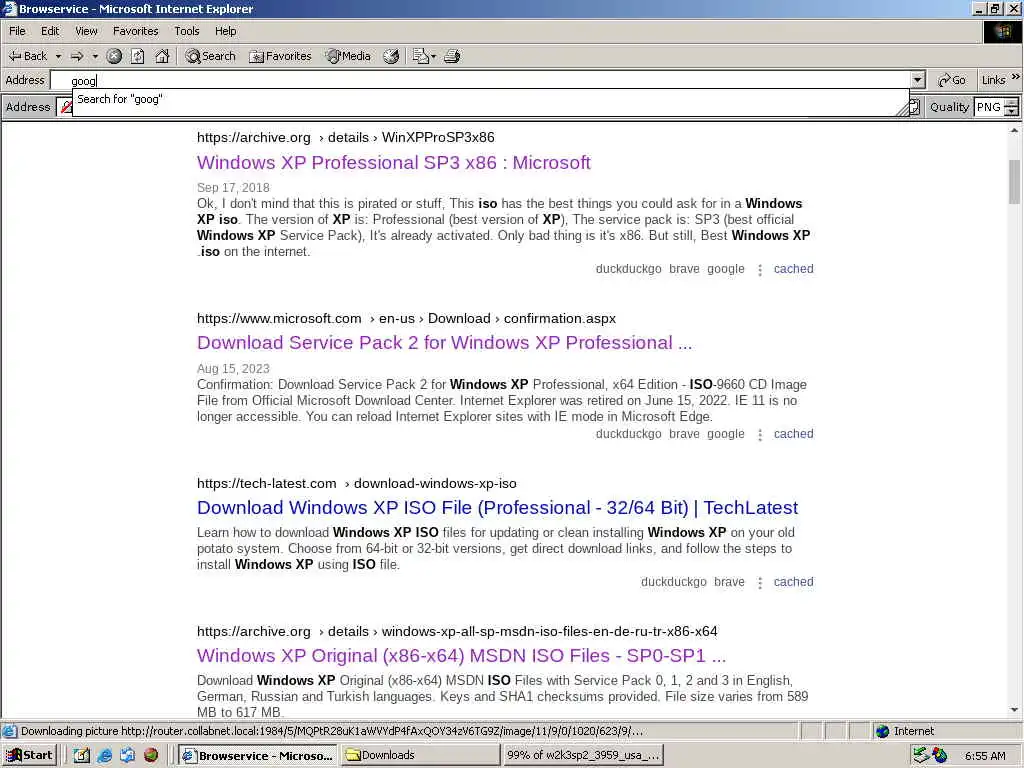
Task: Click the red round quick launch icon
Action: click(151, 756)
